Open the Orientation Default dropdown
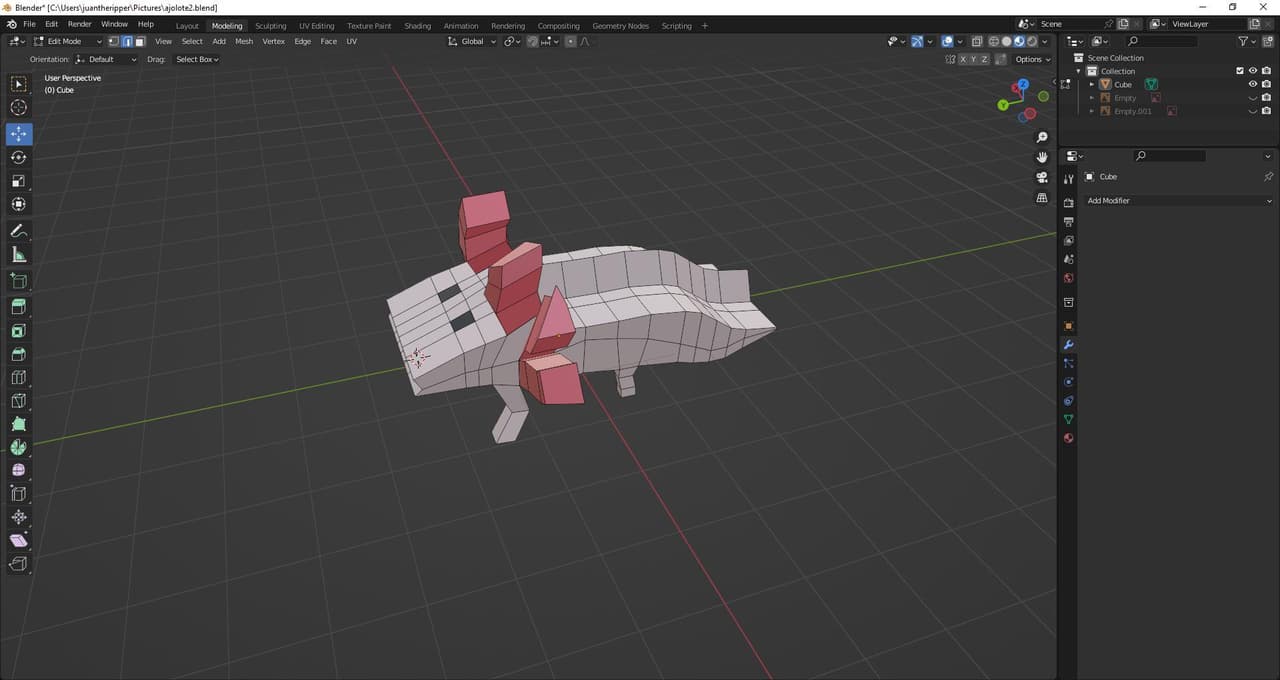Screen dimensions: 1280x680 tap(107, 59)
